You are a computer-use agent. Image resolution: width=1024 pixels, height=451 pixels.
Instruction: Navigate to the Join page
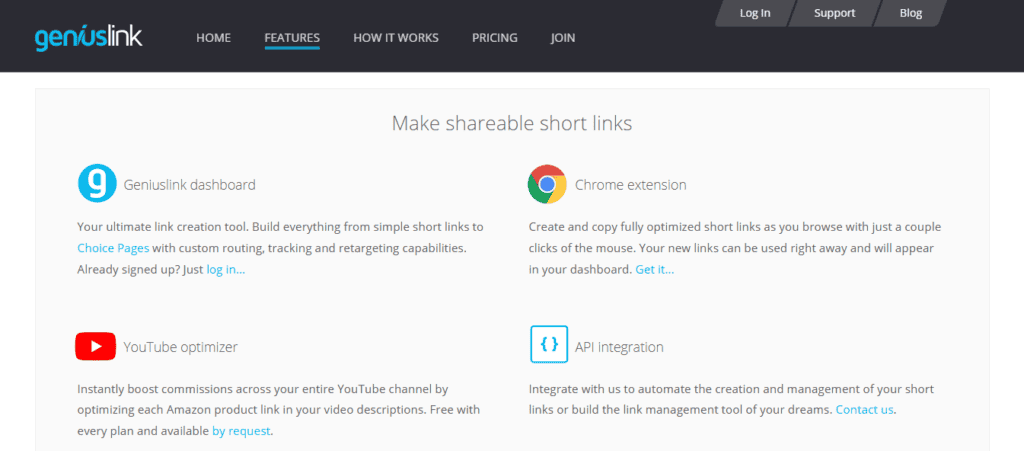click(563, 38)
